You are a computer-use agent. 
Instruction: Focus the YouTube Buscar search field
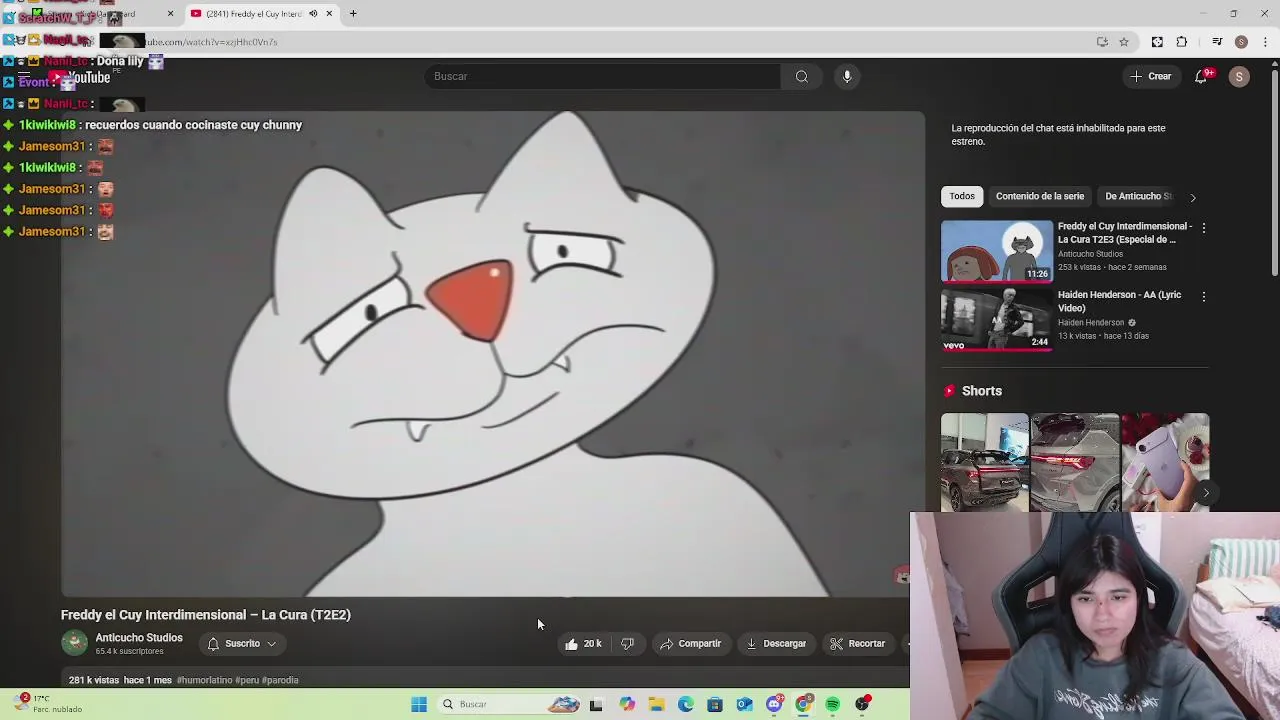click(x=603, y=76)
